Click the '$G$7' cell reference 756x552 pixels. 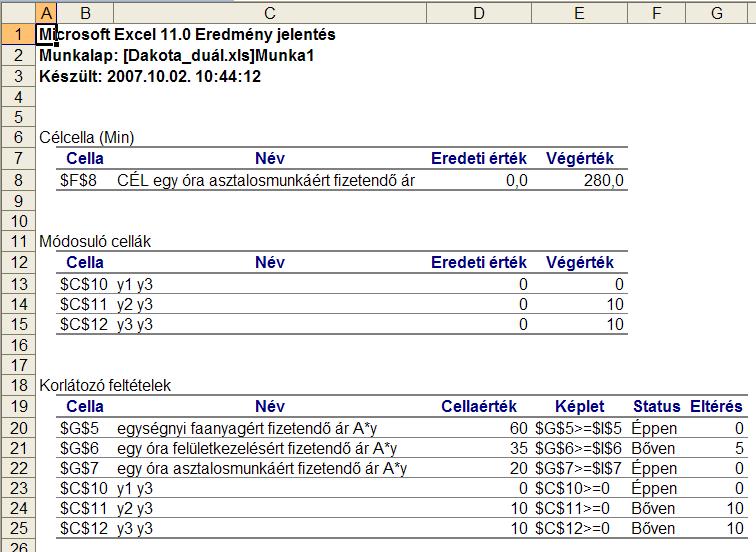click(x=79, y=469)
